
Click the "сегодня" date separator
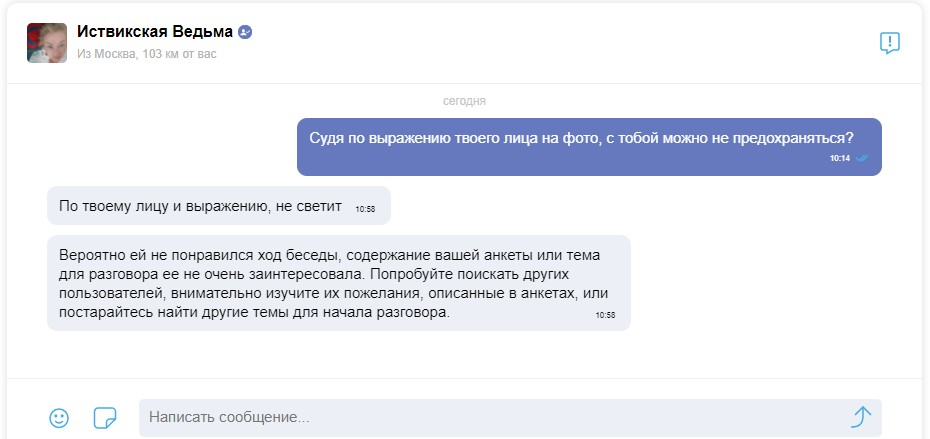tap(465, 101)
